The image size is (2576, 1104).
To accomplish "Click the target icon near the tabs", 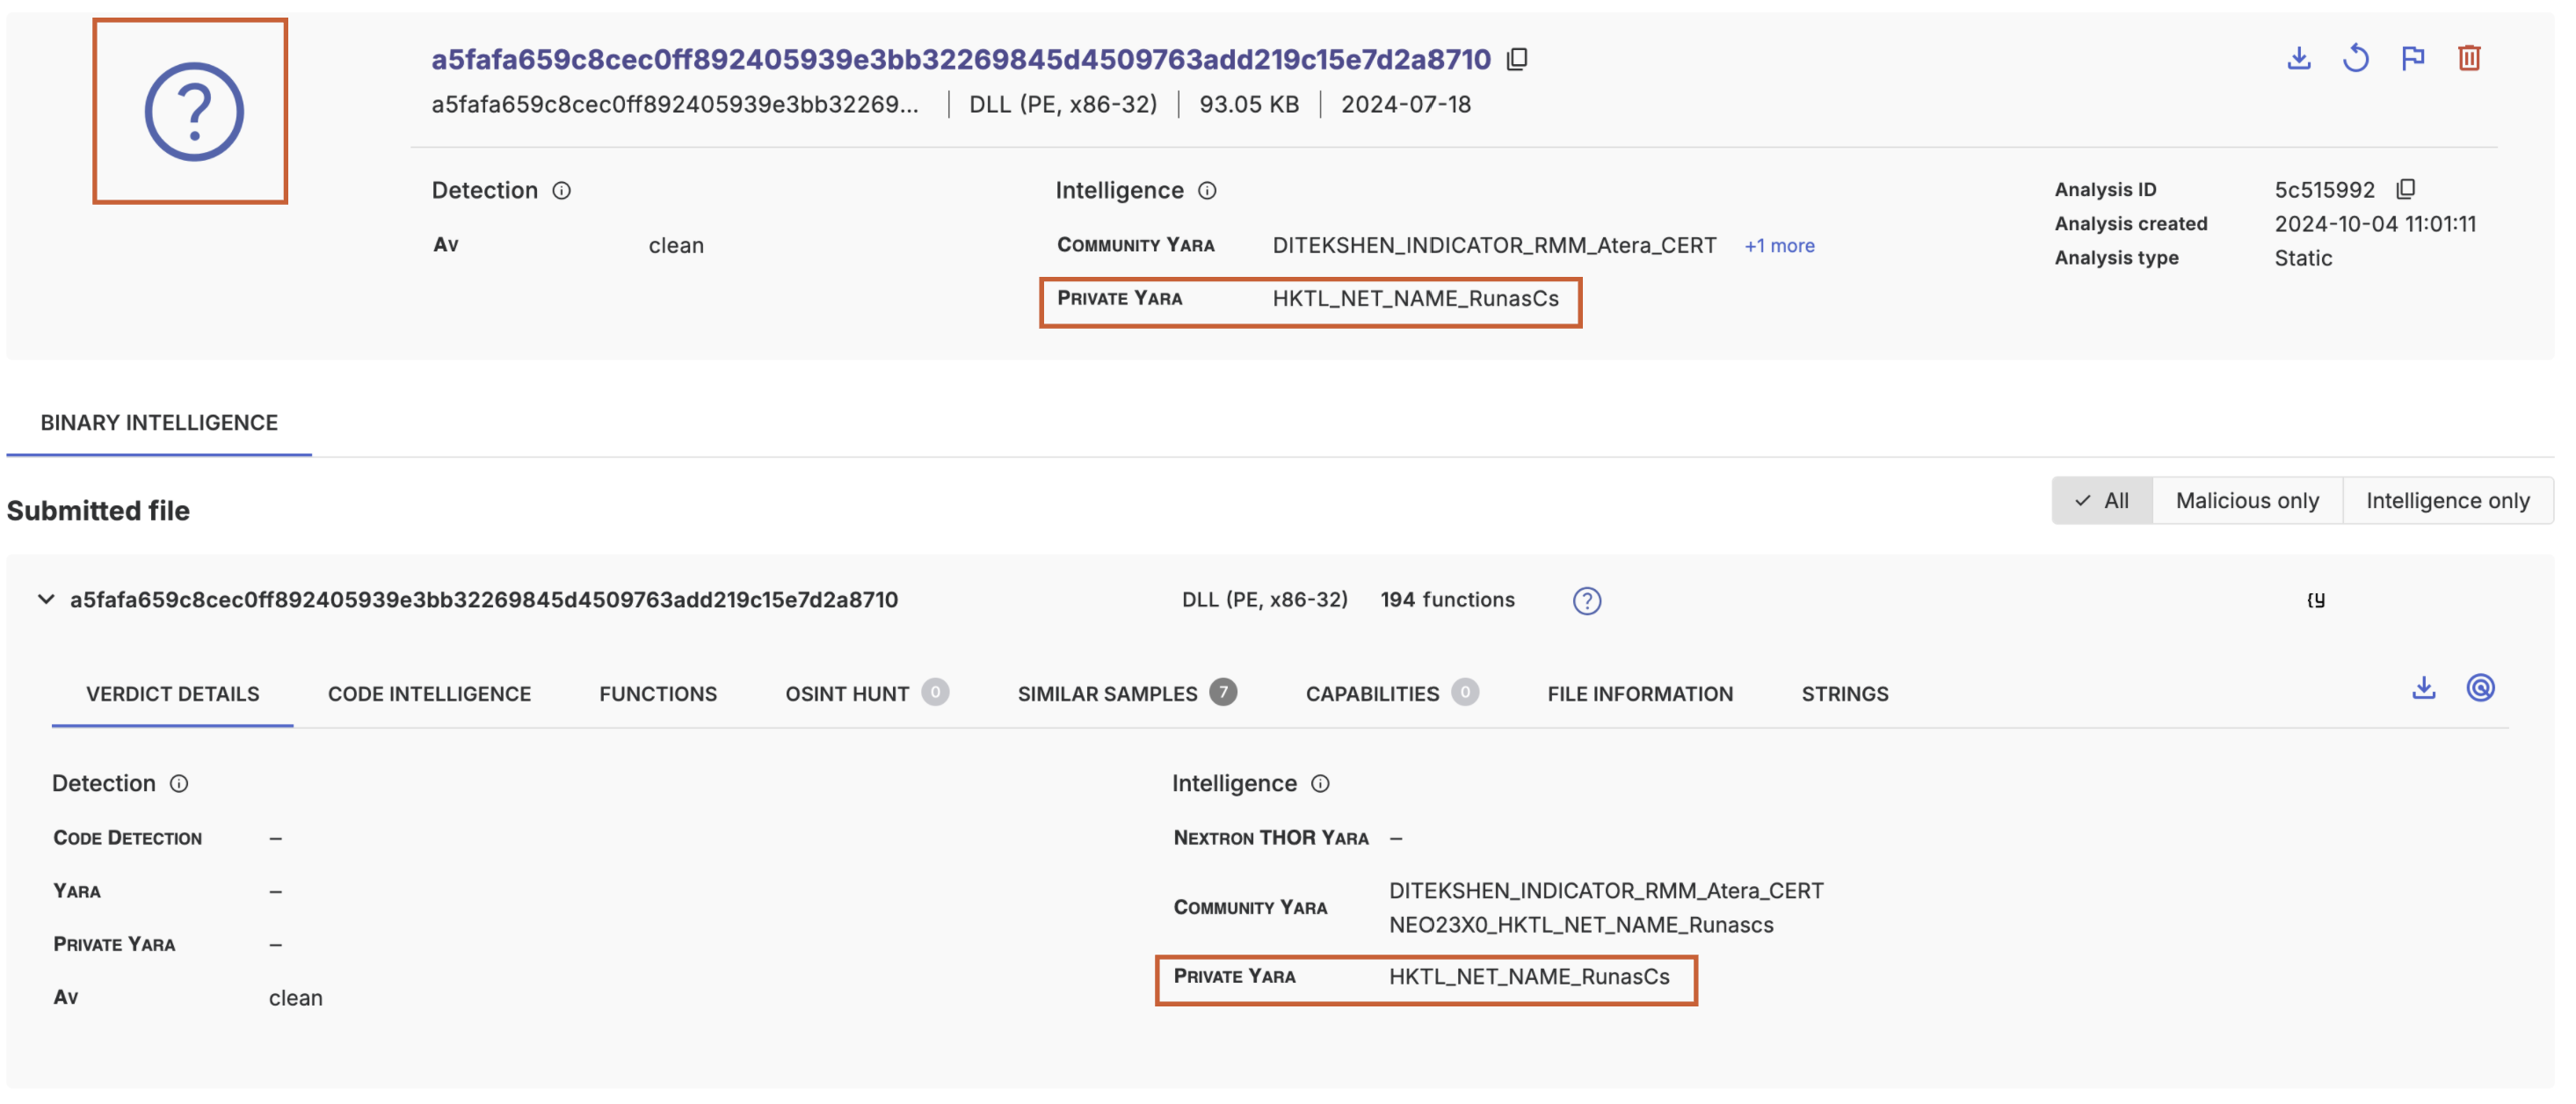I will coord(2480,688).
